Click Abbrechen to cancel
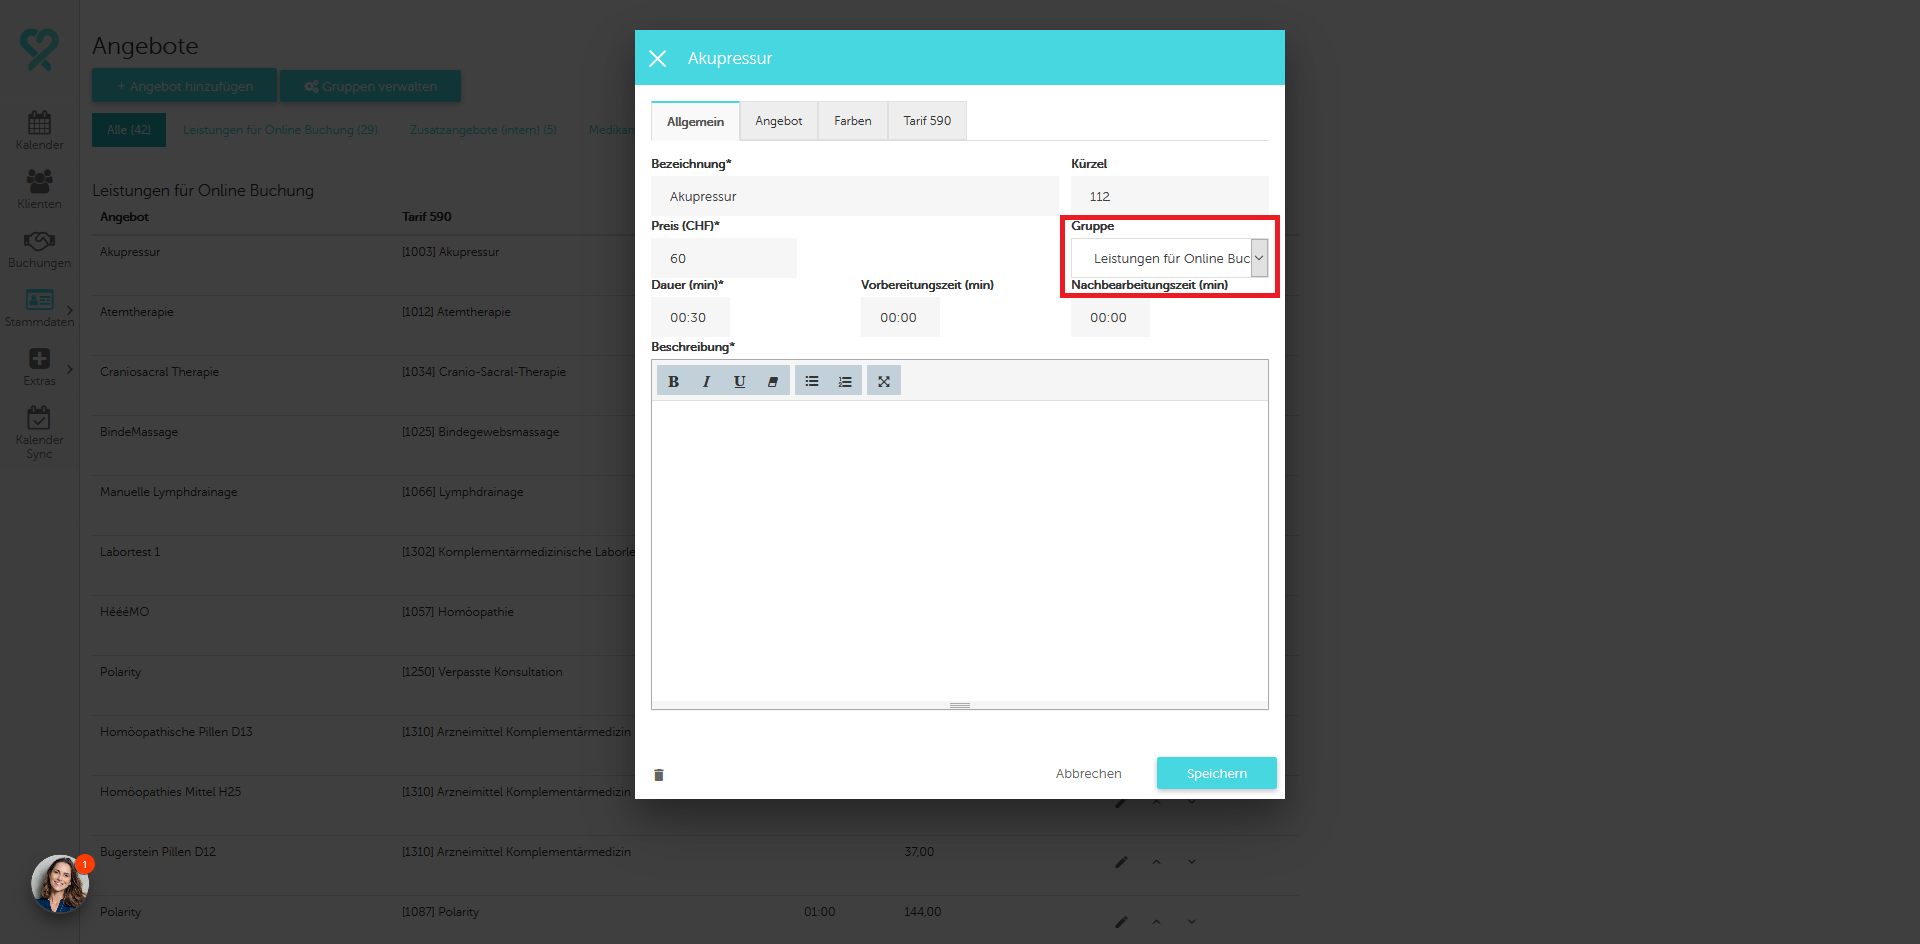Image resolution: width=1920 pixels, height=944 pixels. tap(1088, 773)
